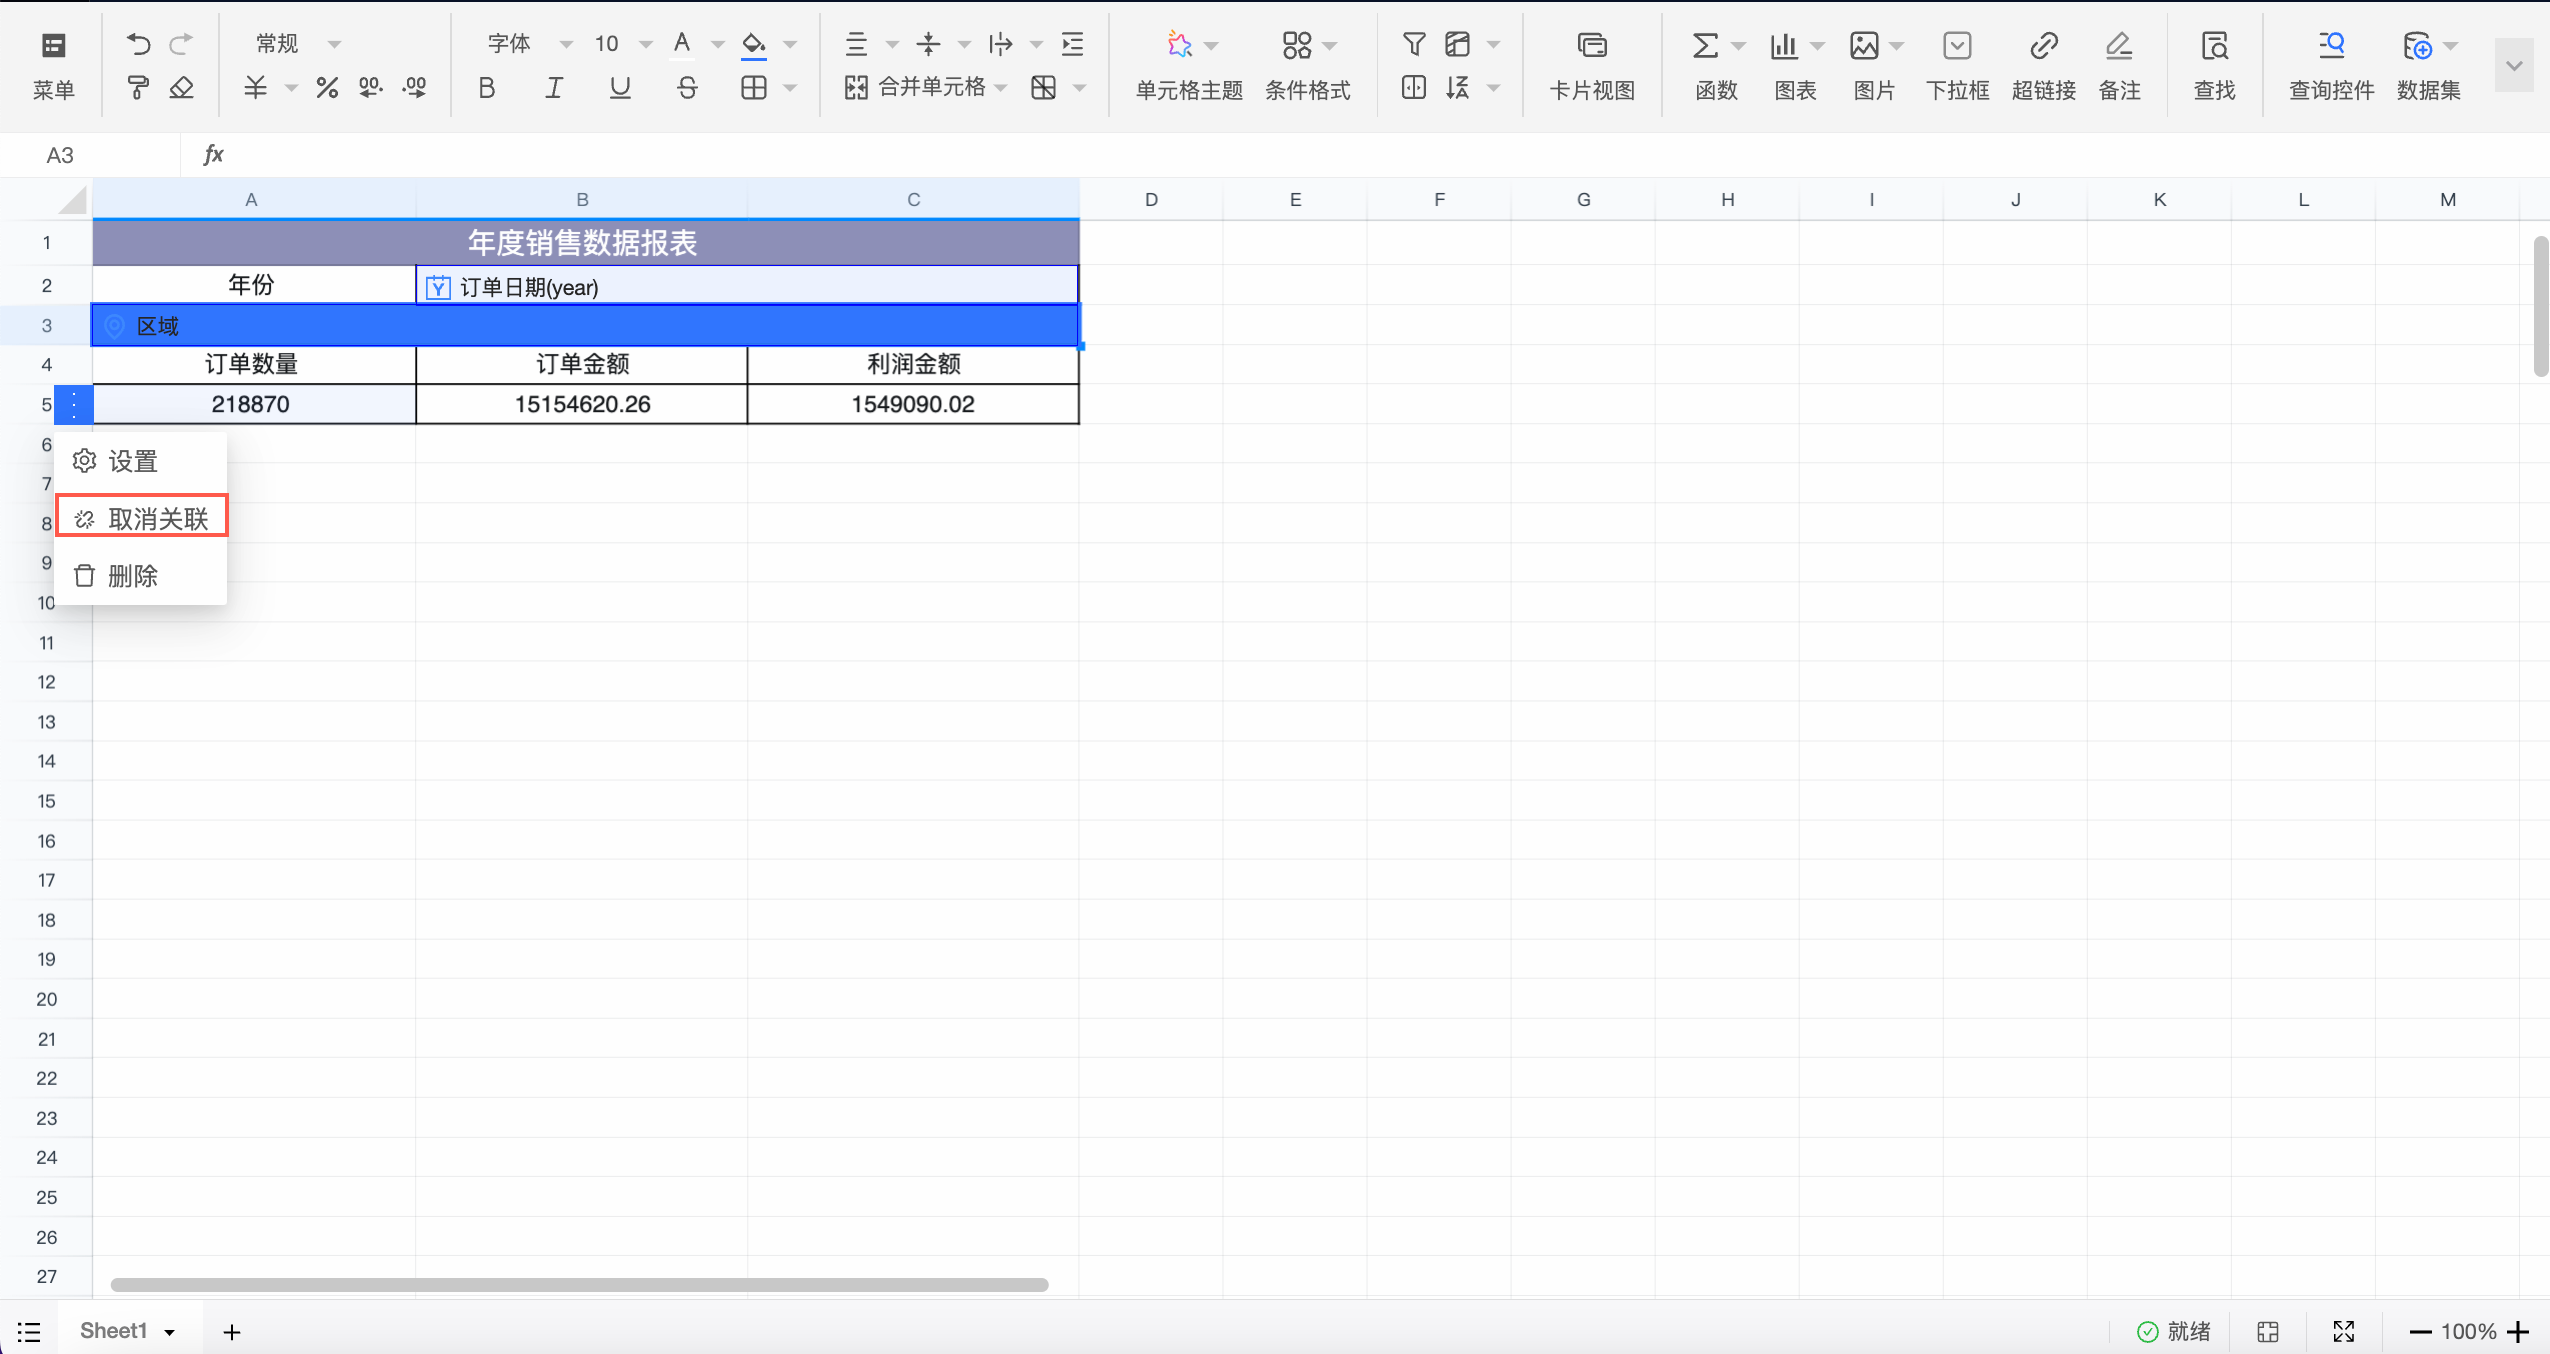Click the fill color bucket swatch
Image resolution: width=2550 pixels, height=1354 pixels.
pyautogui.click(x=753, y=44)
